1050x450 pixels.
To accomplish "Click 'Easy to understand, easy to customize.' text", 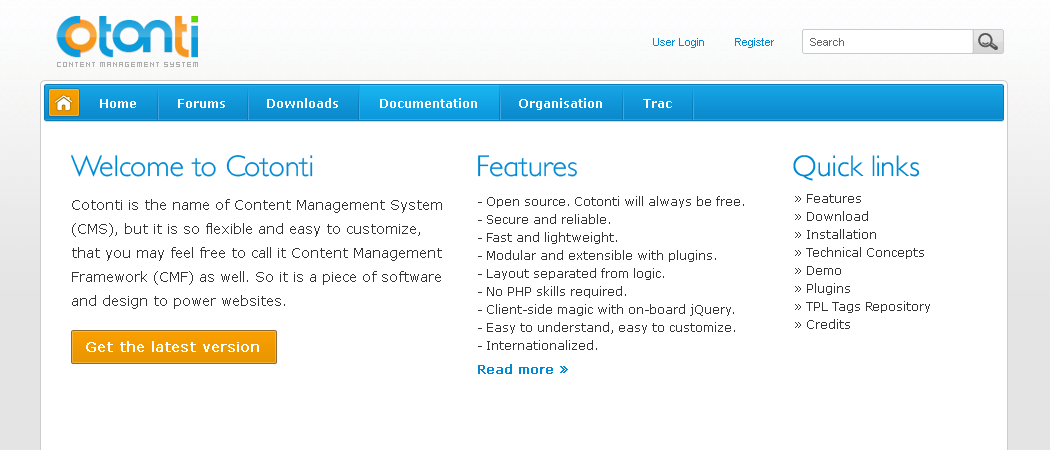I will click(x=611, y=327).
